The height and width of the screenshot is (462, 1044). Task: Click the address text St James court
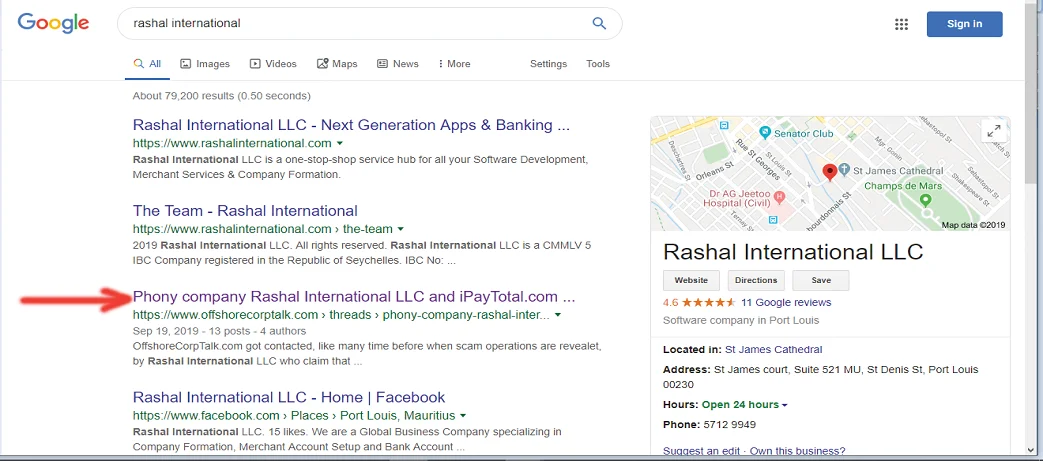(x=820, y=377)
